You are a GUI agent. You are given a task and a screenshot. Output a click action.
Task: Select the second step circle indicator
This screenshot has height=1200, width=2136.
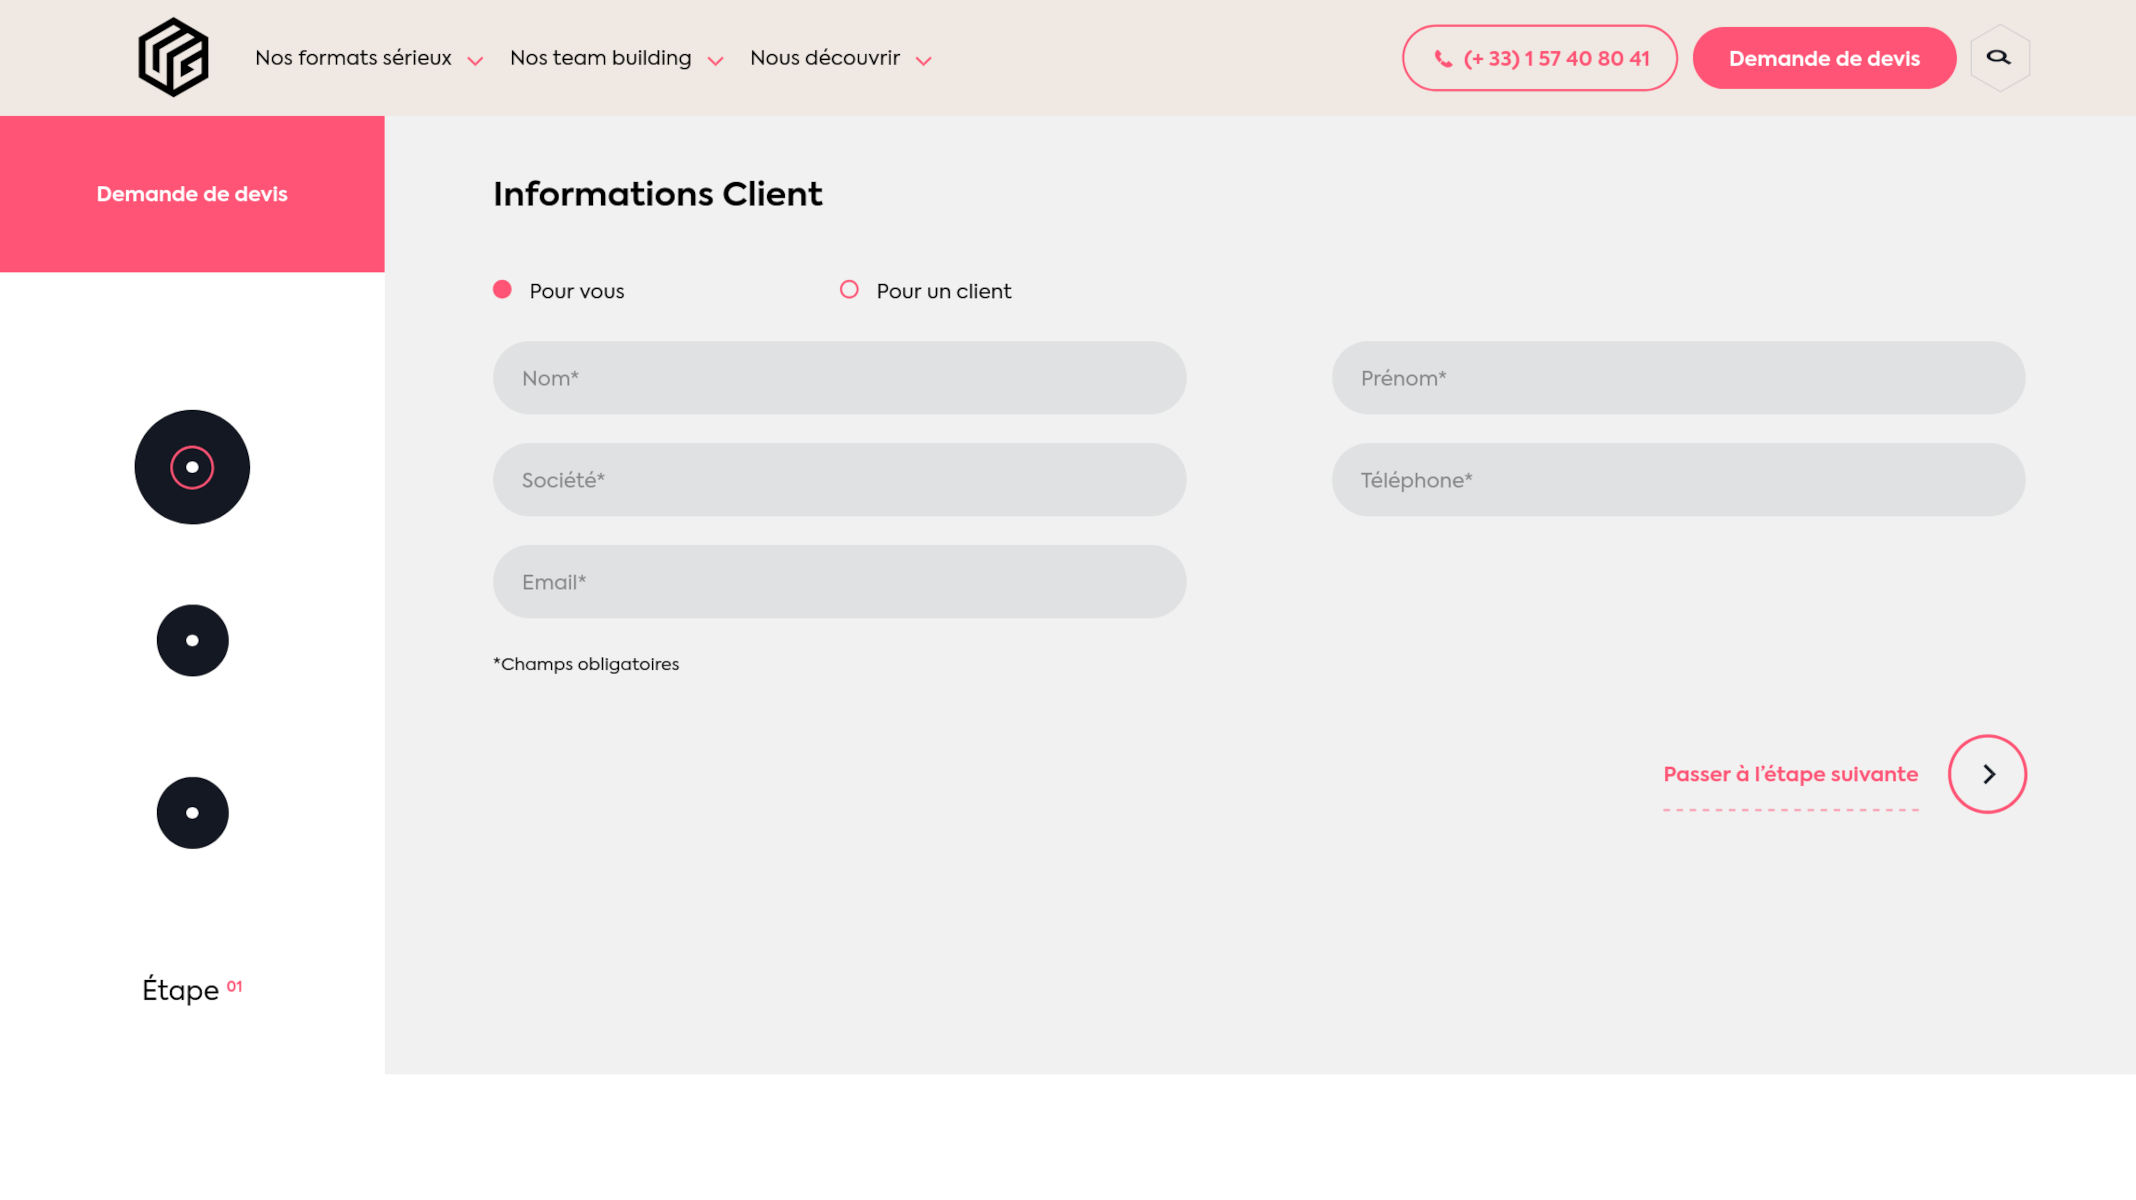tap(192, 640)
